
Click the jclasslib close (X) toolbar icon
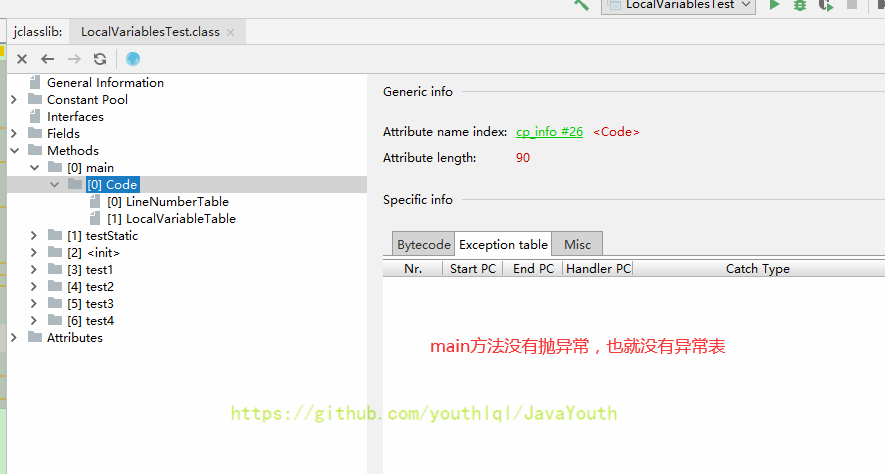pyautogui.click(x=22, y=59)
